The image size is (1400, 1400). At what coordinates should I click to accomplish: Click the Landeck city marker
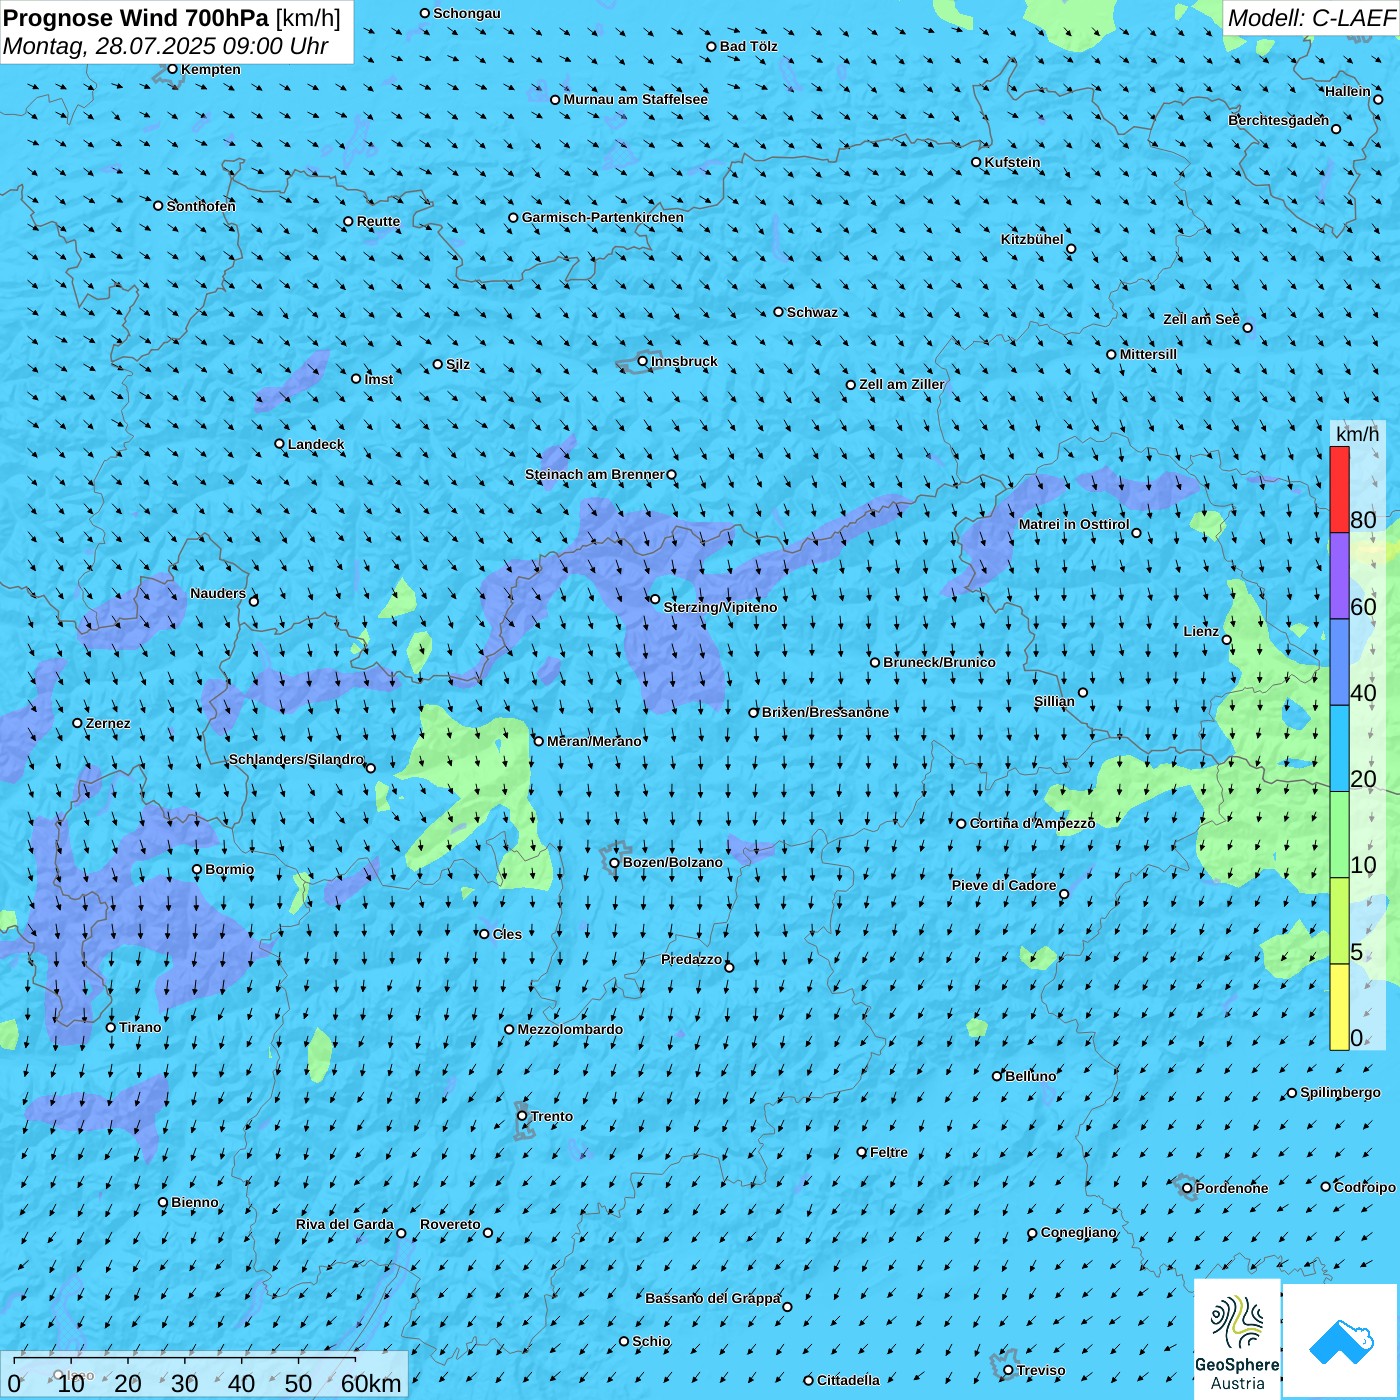click(279, 444)
